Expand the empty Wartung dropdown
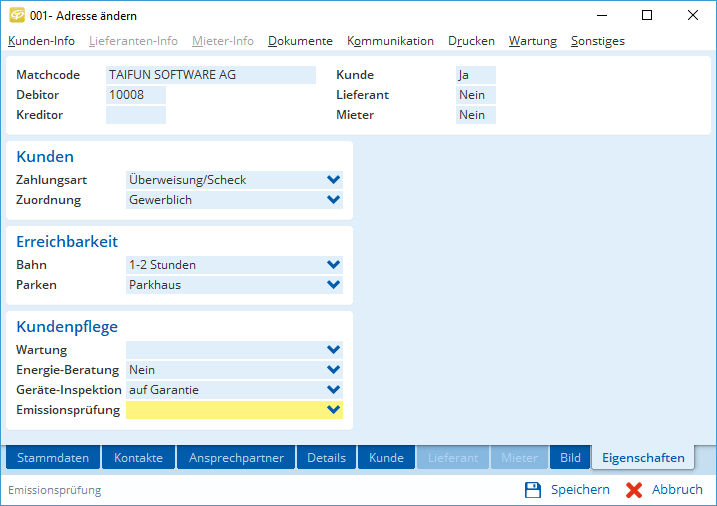Viewport: 717px width, 506px height. pos(333,350)
